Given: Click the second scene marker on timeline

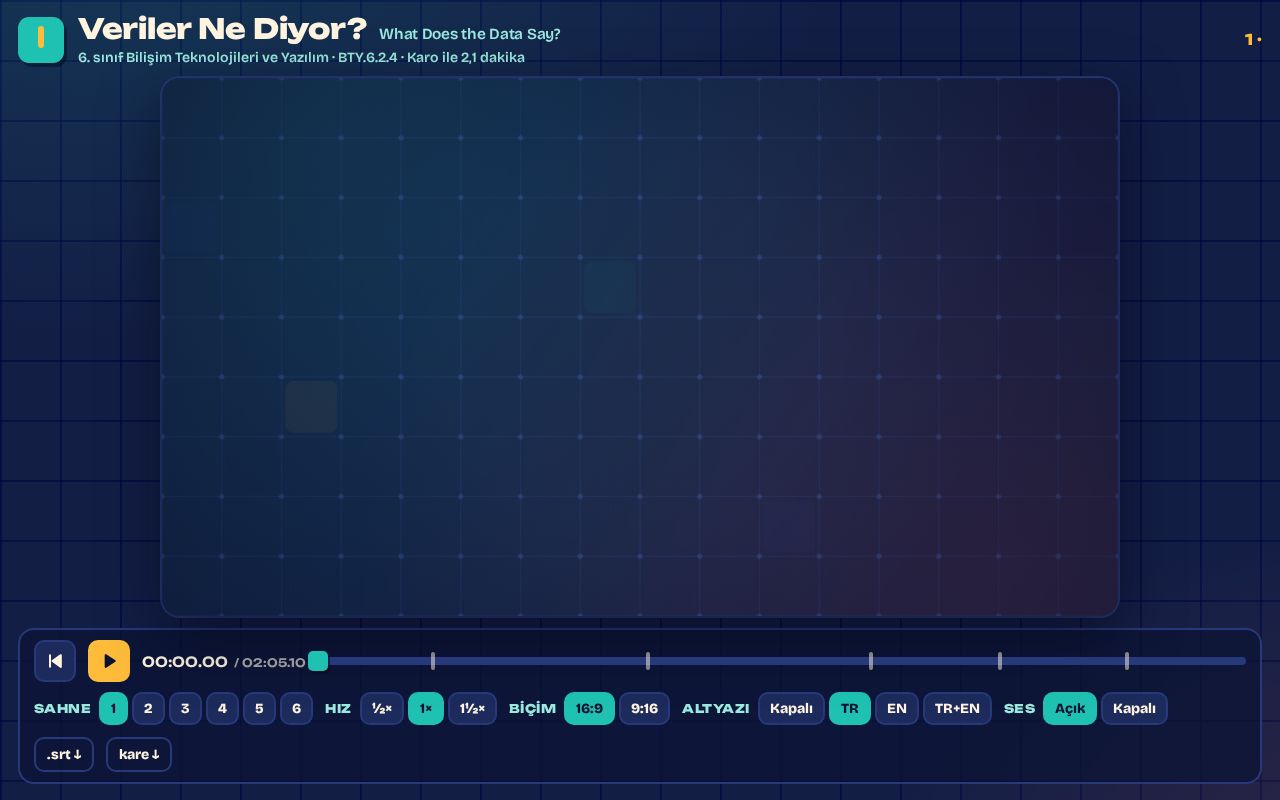Looking at the screenshot, I should [648, 661].
